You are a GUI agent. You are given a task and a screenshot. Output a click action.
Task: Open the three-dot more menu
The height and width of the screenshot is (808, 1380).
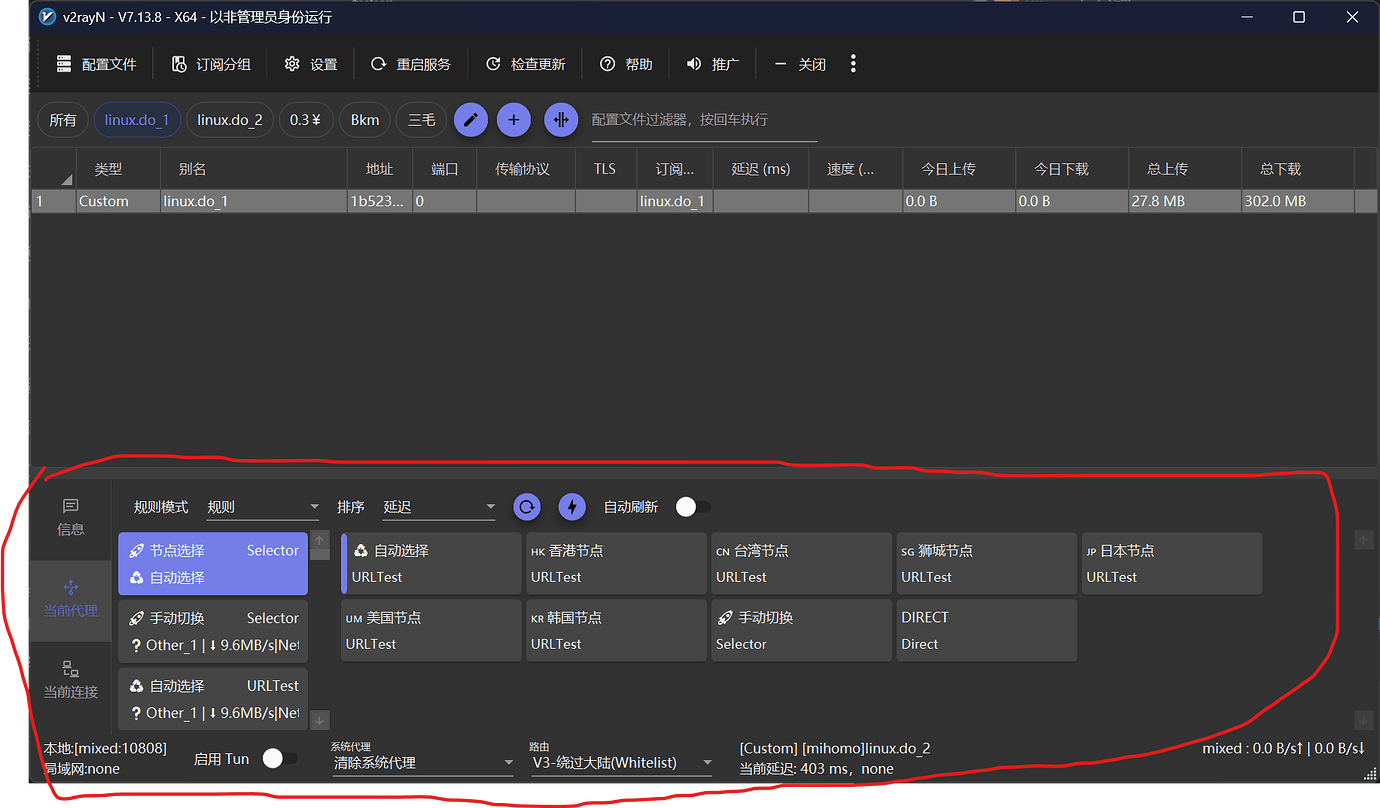[x=853, y=64]
